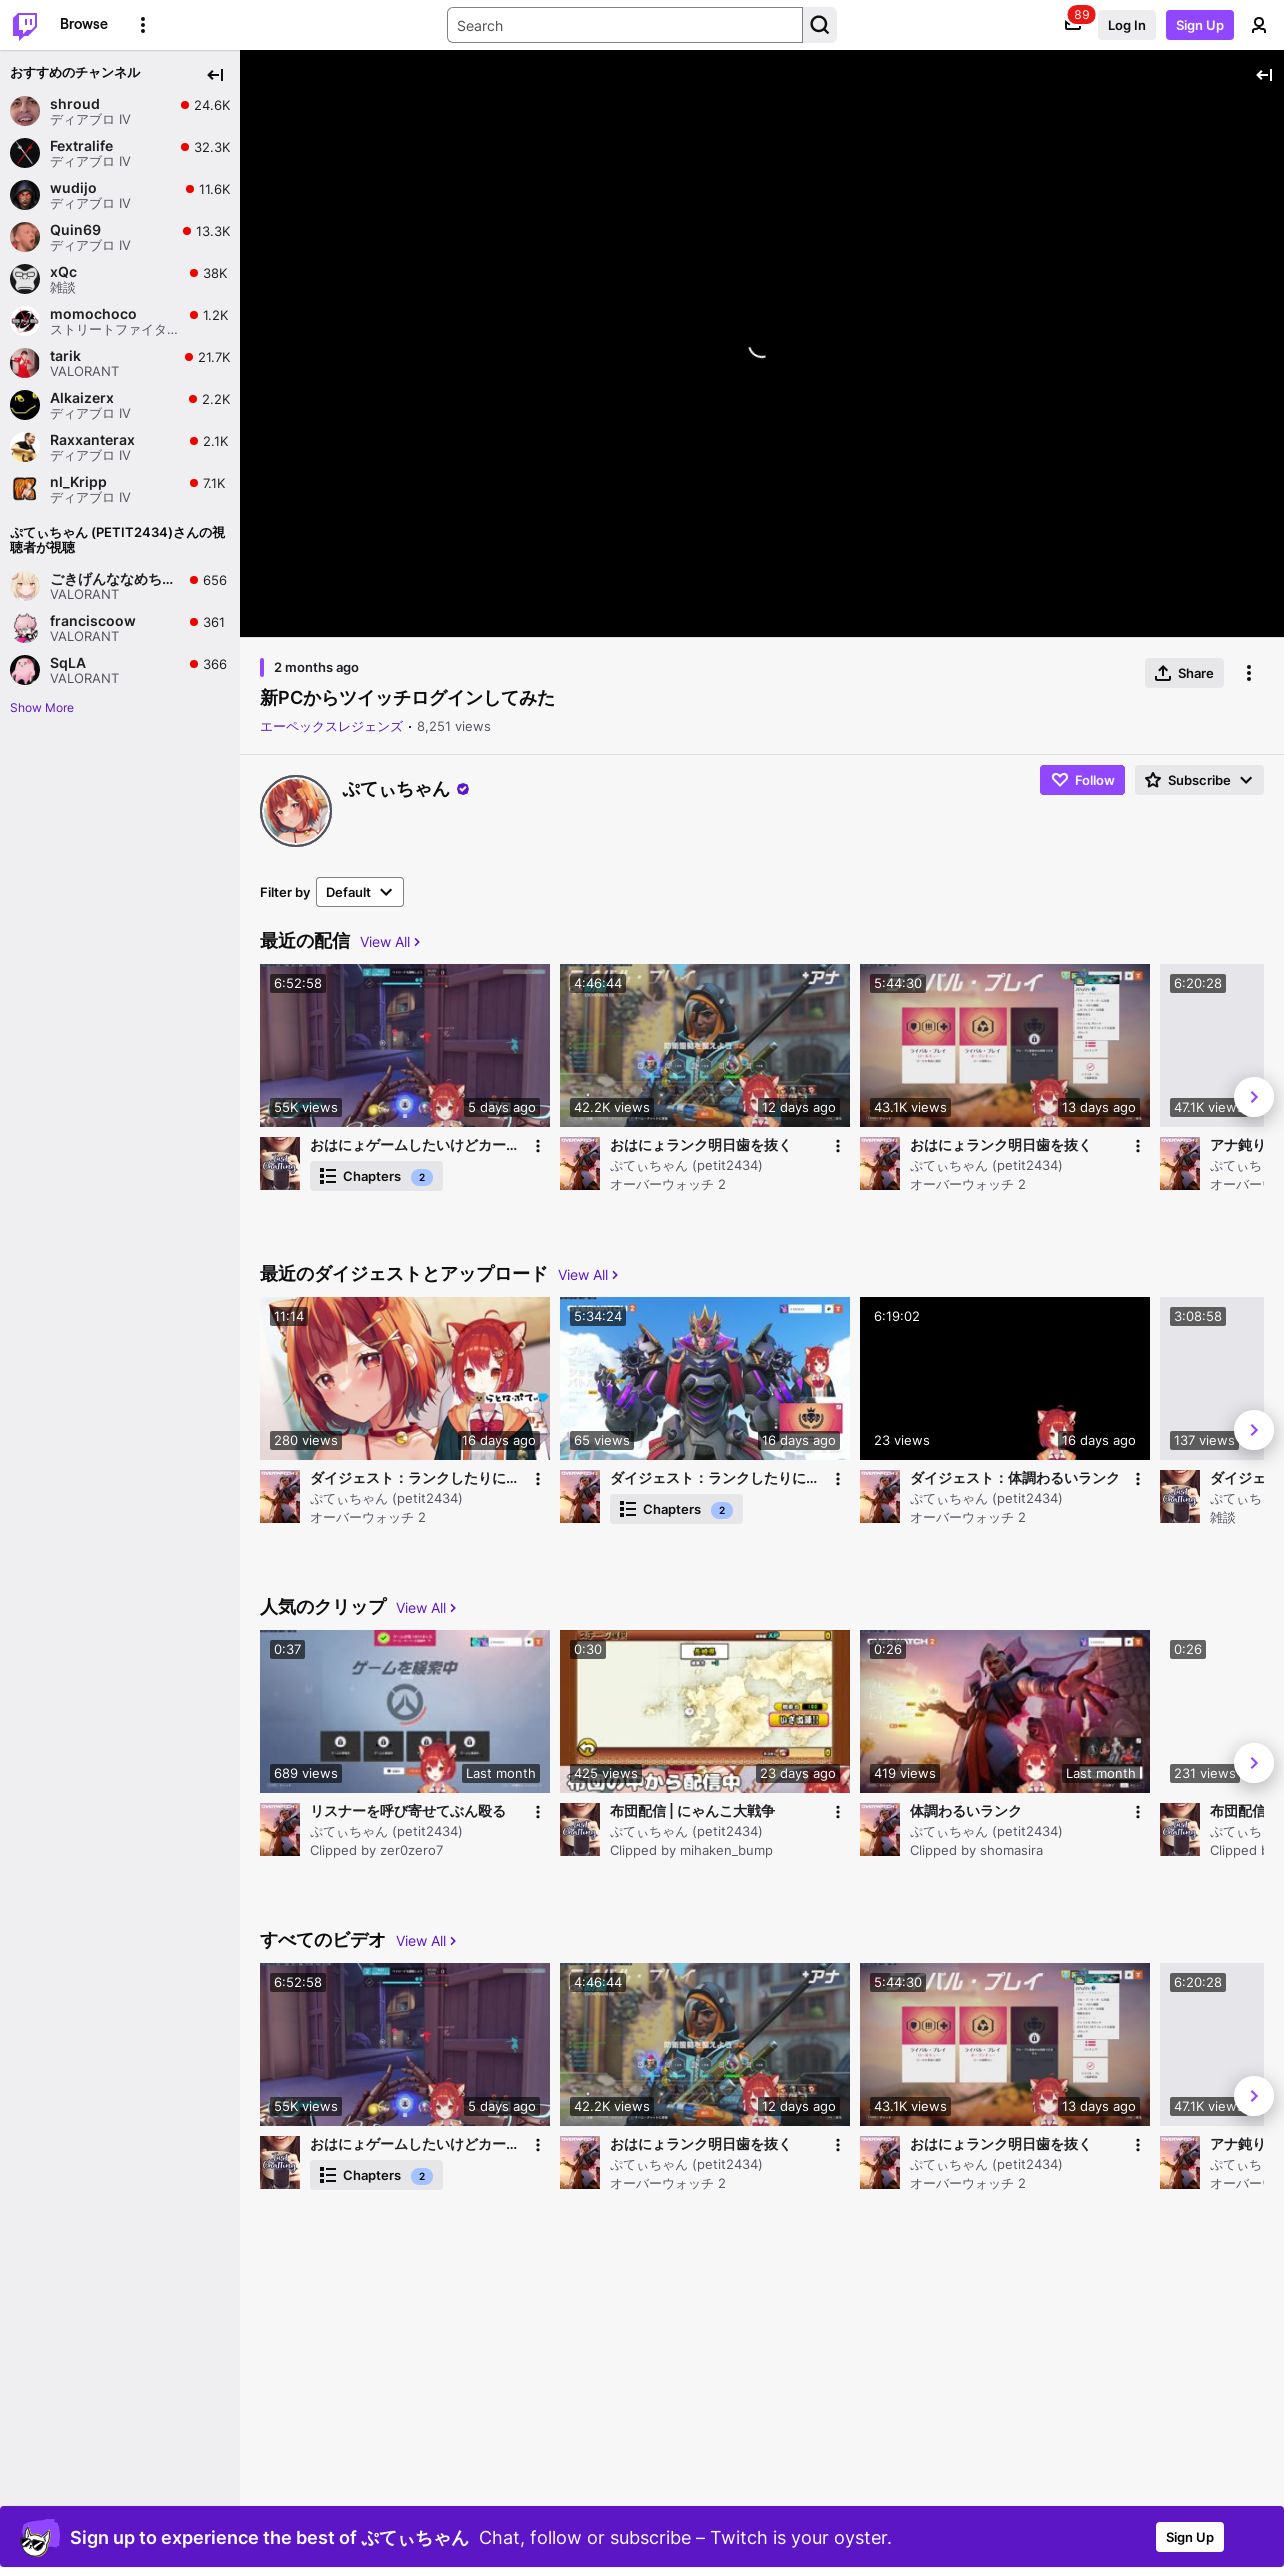Click Show More in the sidebar
Screen dimensions: 1284x2568
coord(42,708)
